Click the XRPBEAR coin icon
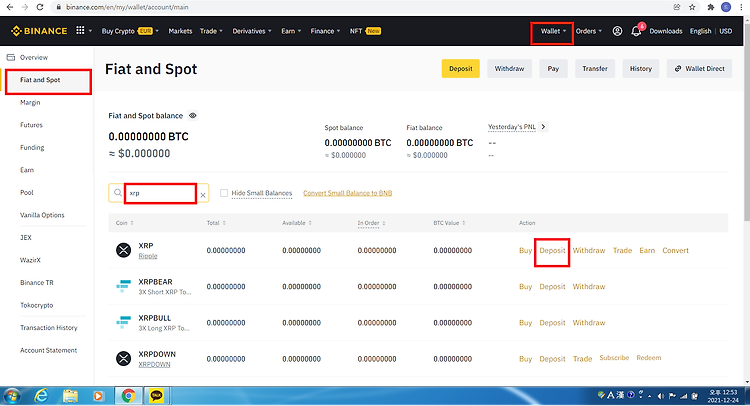Screen dimensions: 750x406 [x=123, y=286]
